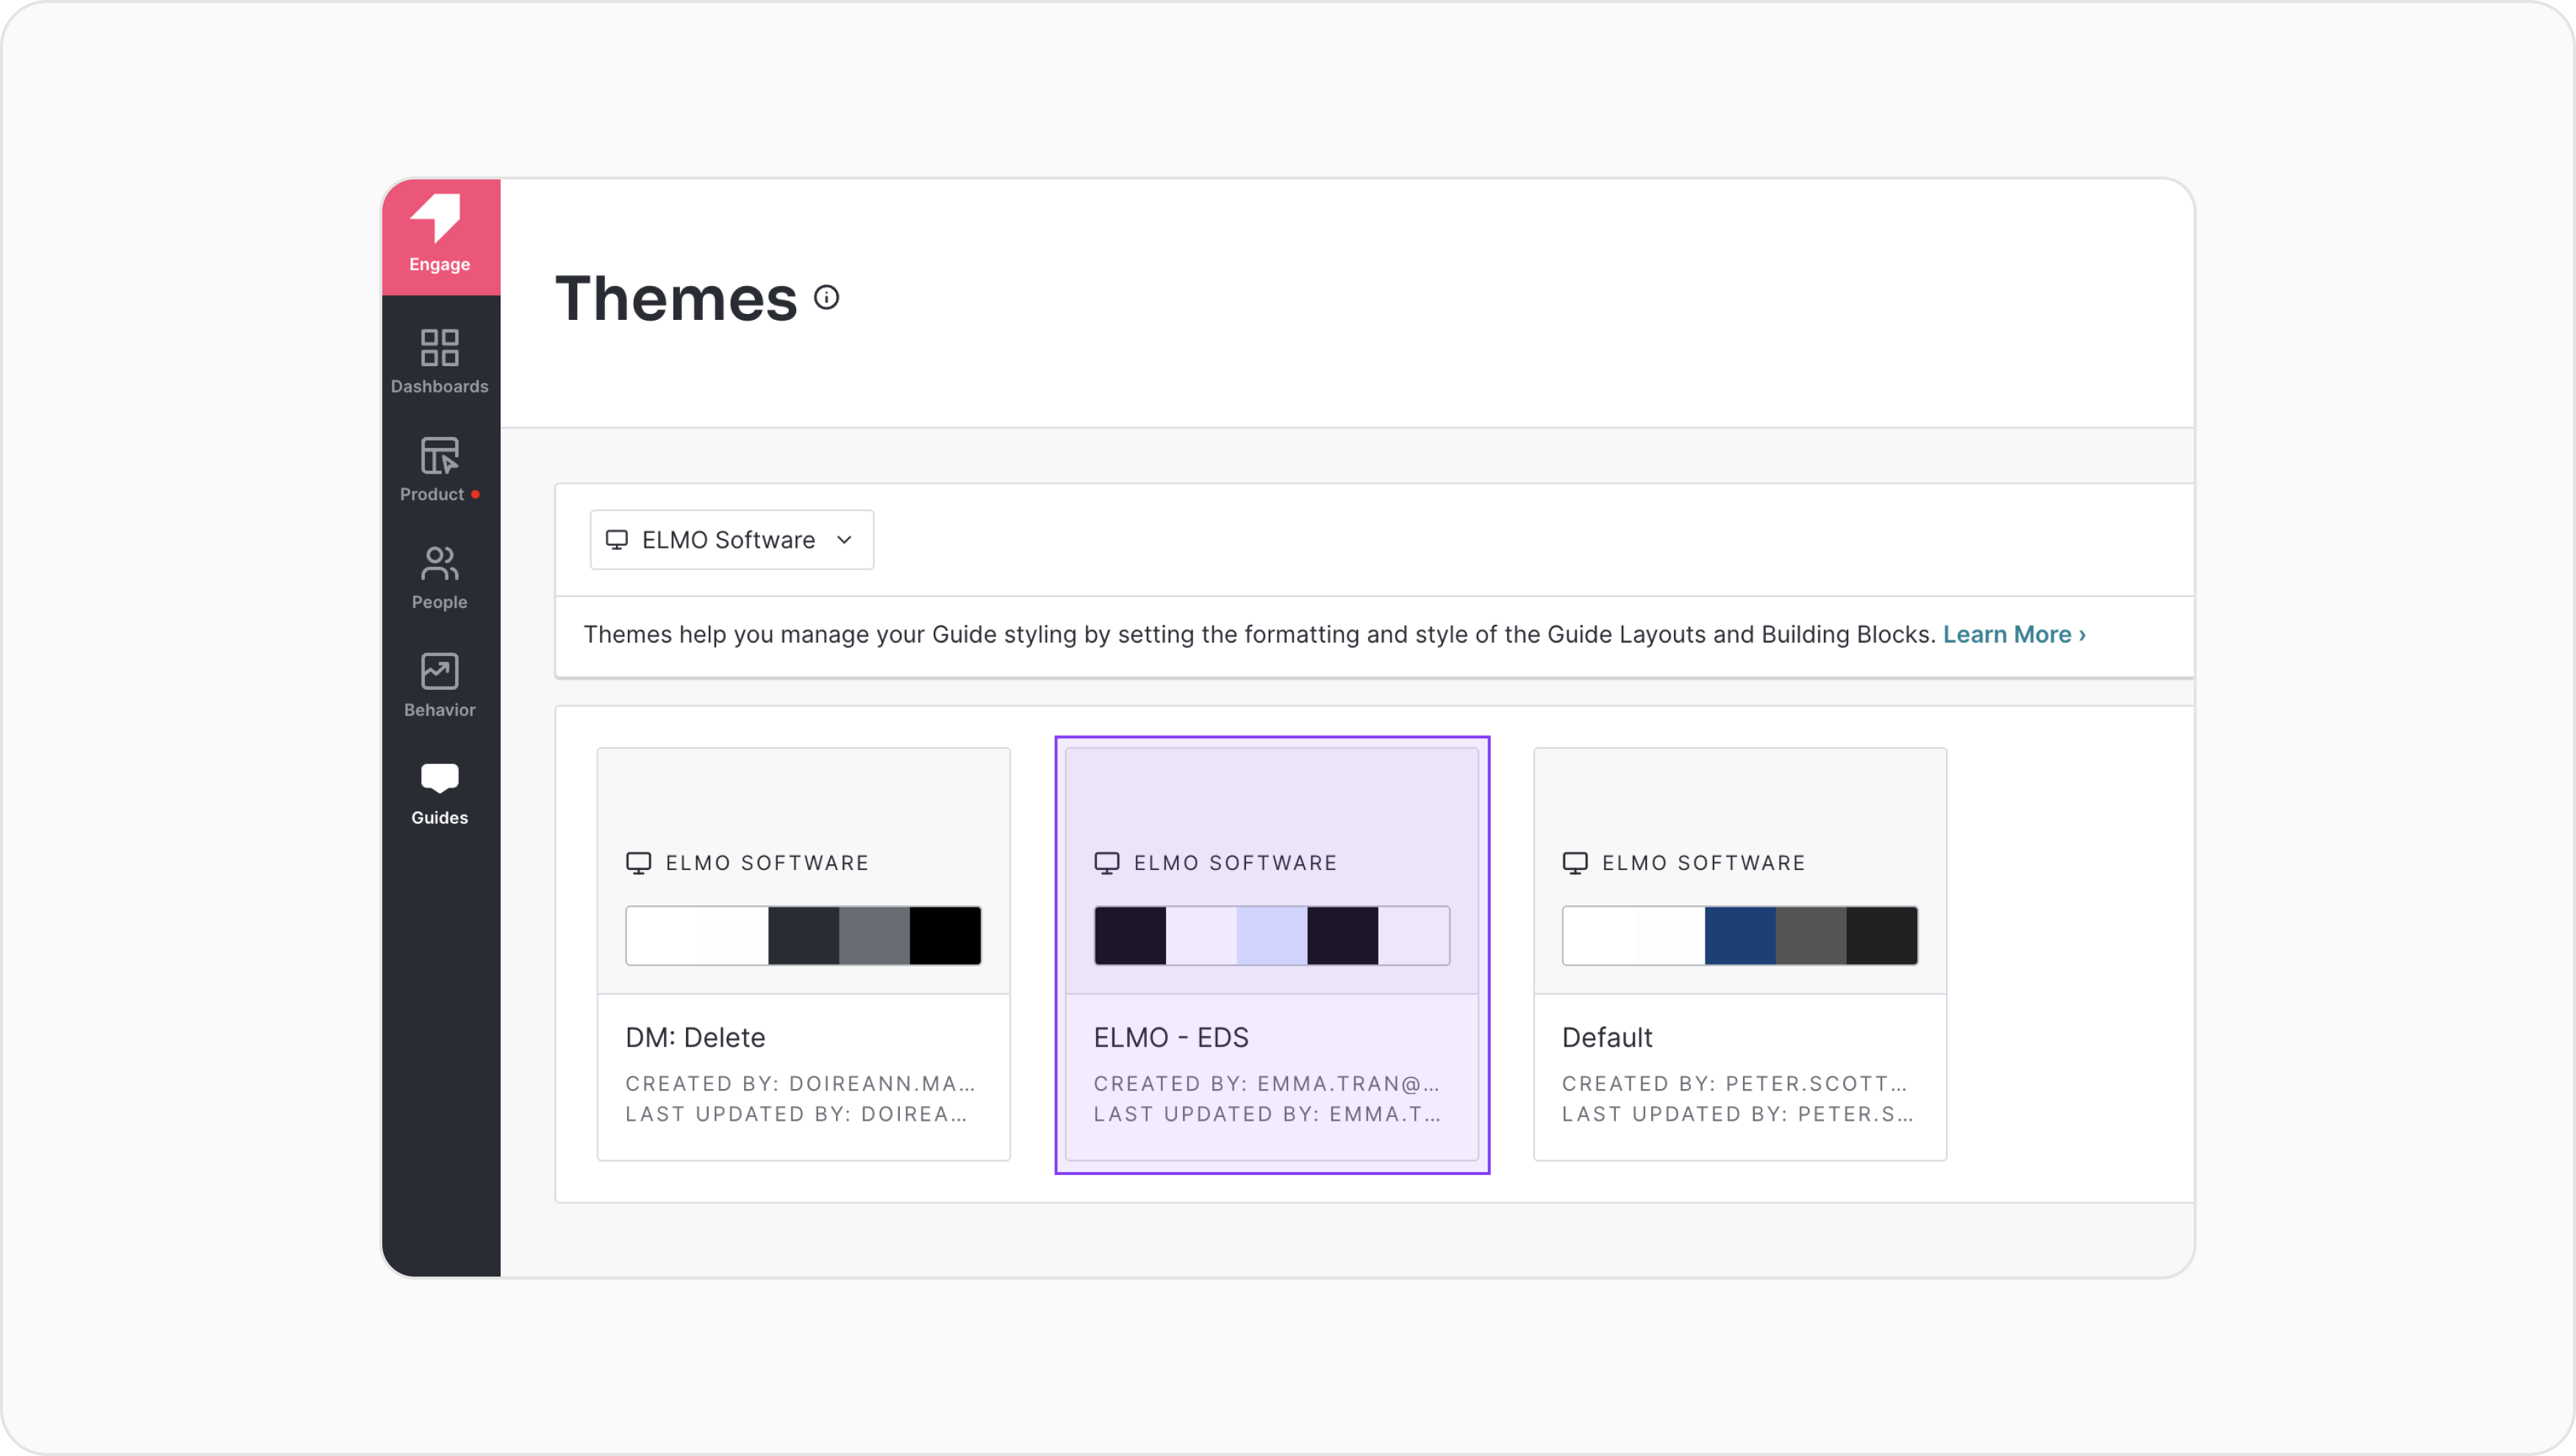
Task: Open the ELMO Software app dropdown
Action: coord(731,540)
